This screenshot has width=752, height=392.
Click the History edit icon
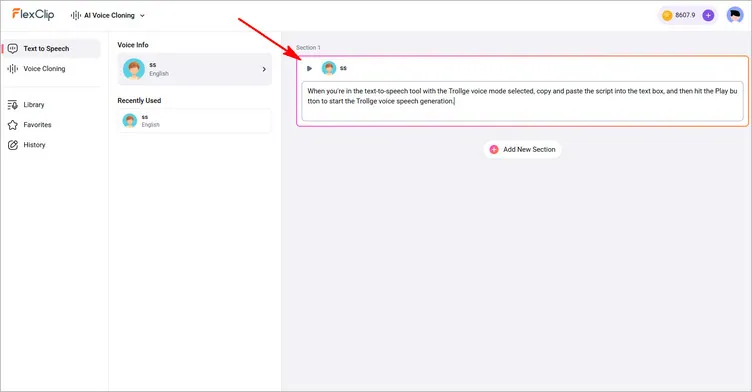pyautogui.click(x=13, y=145)
